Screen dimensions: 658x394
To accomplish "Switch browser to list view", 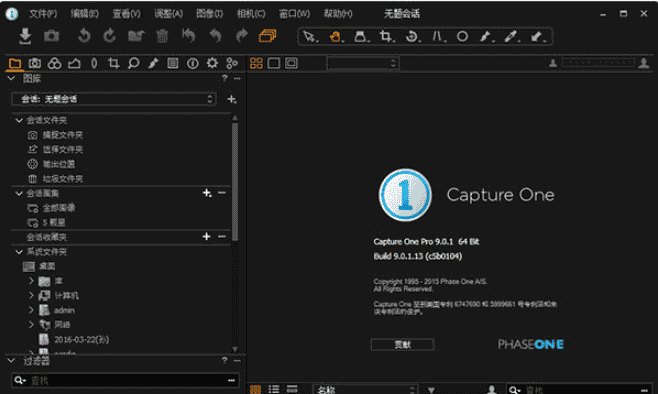I will click(274, 389).
